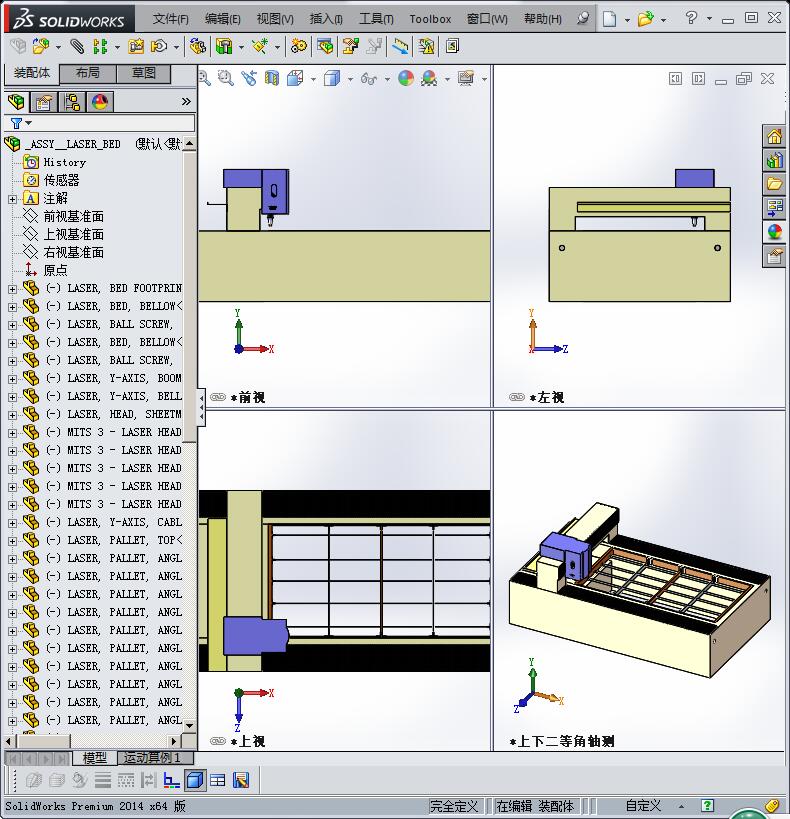Select the 前视基准面 plane in tree
The height and width of the screenshot is (819, 790).
click(73, 216)
